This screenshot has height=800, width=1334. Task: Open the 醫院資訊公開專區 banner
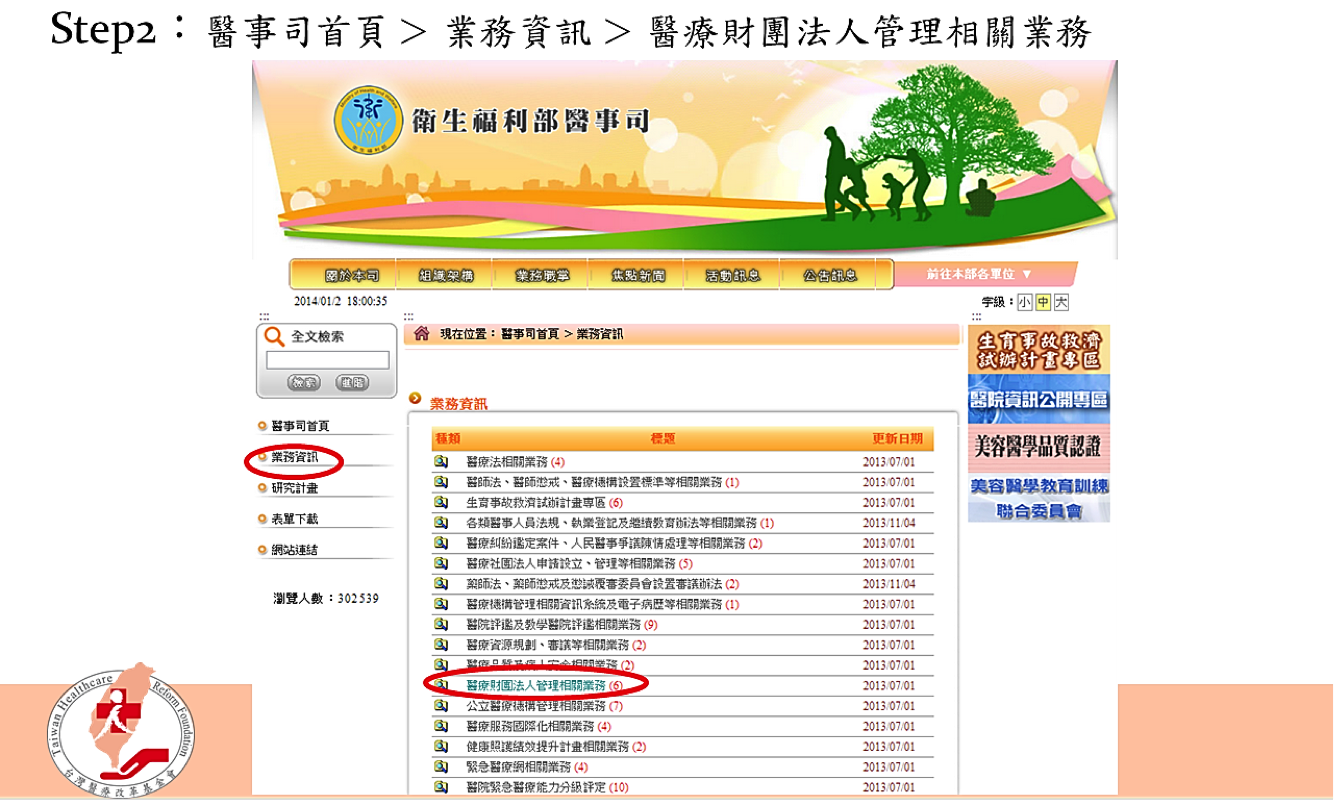[1039, 400]
